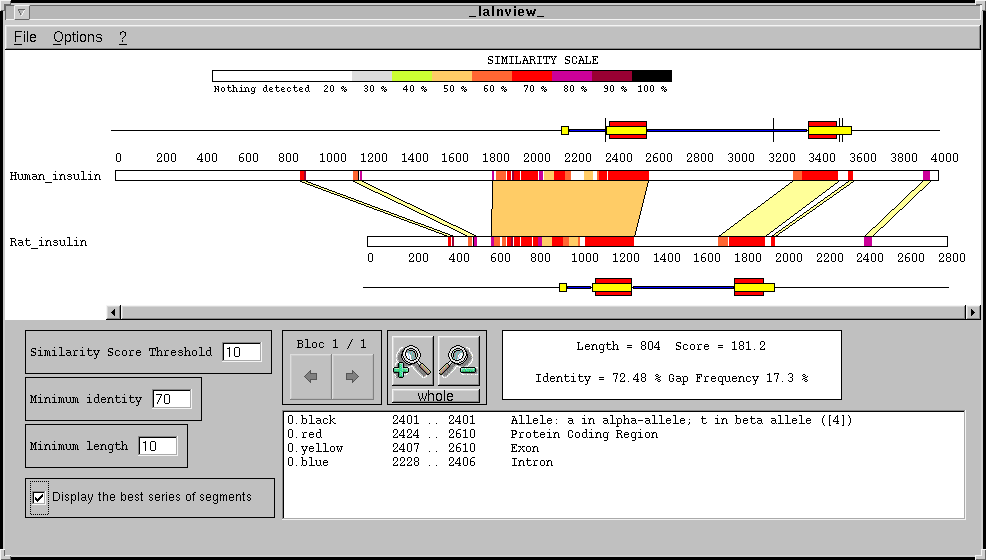The width and height of the screenshot is (986, 560).
Task: Focus the Minimum length input field
Action: pos(158,446)
